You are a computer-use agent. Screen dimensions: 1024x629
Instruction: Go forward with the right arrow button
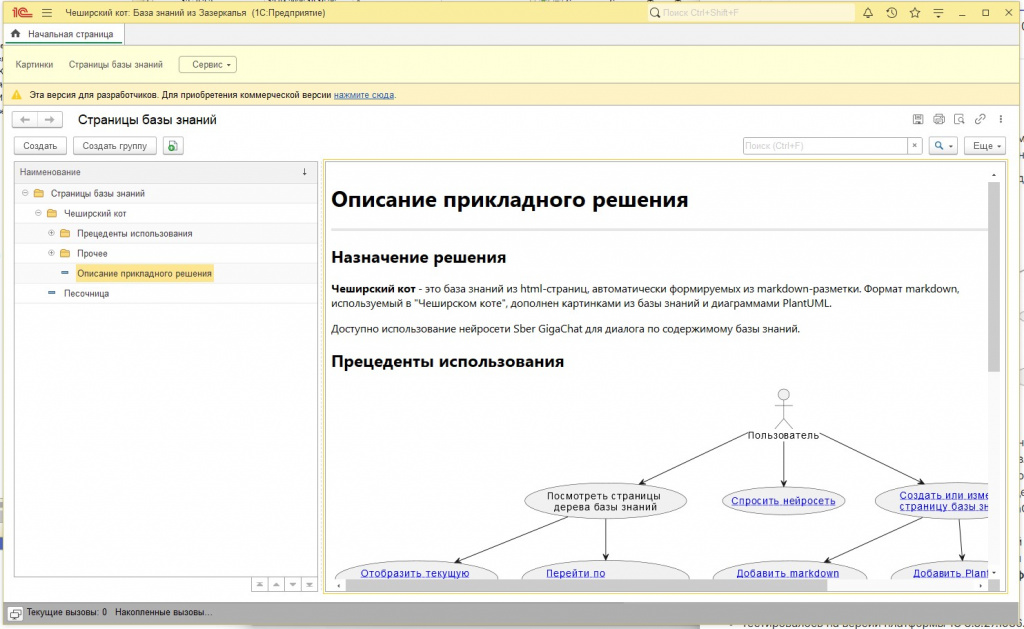(x=50, y=120)
